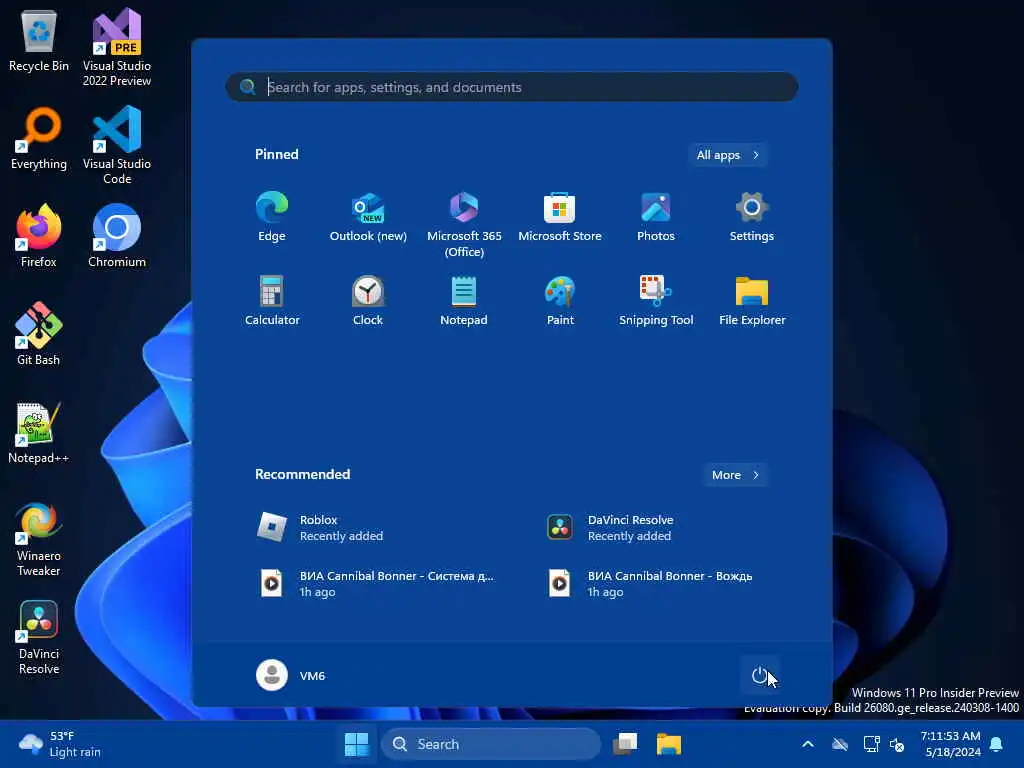
Task: Launch Snipping Tool
Action: (656, 301)
